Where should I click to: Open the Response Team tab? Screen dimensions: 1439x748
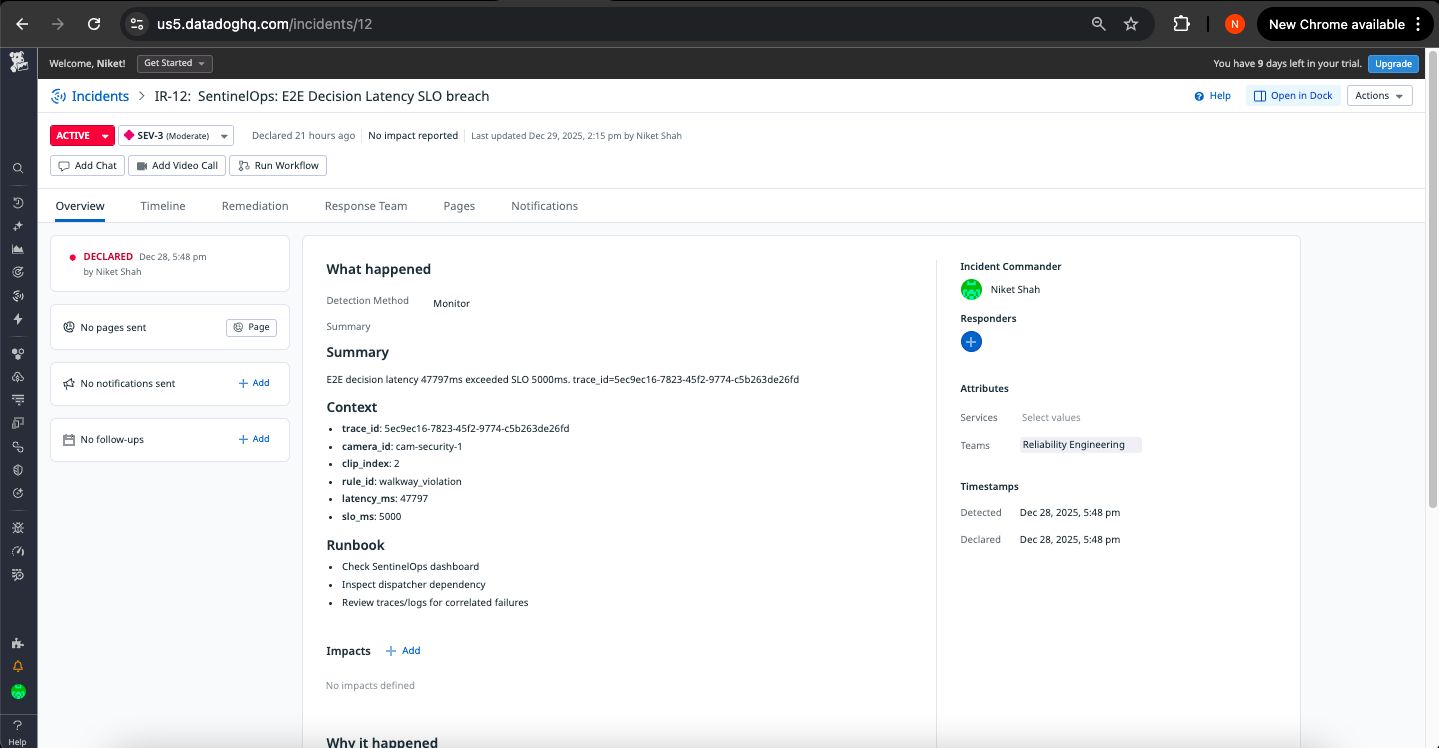pos(366,206)
